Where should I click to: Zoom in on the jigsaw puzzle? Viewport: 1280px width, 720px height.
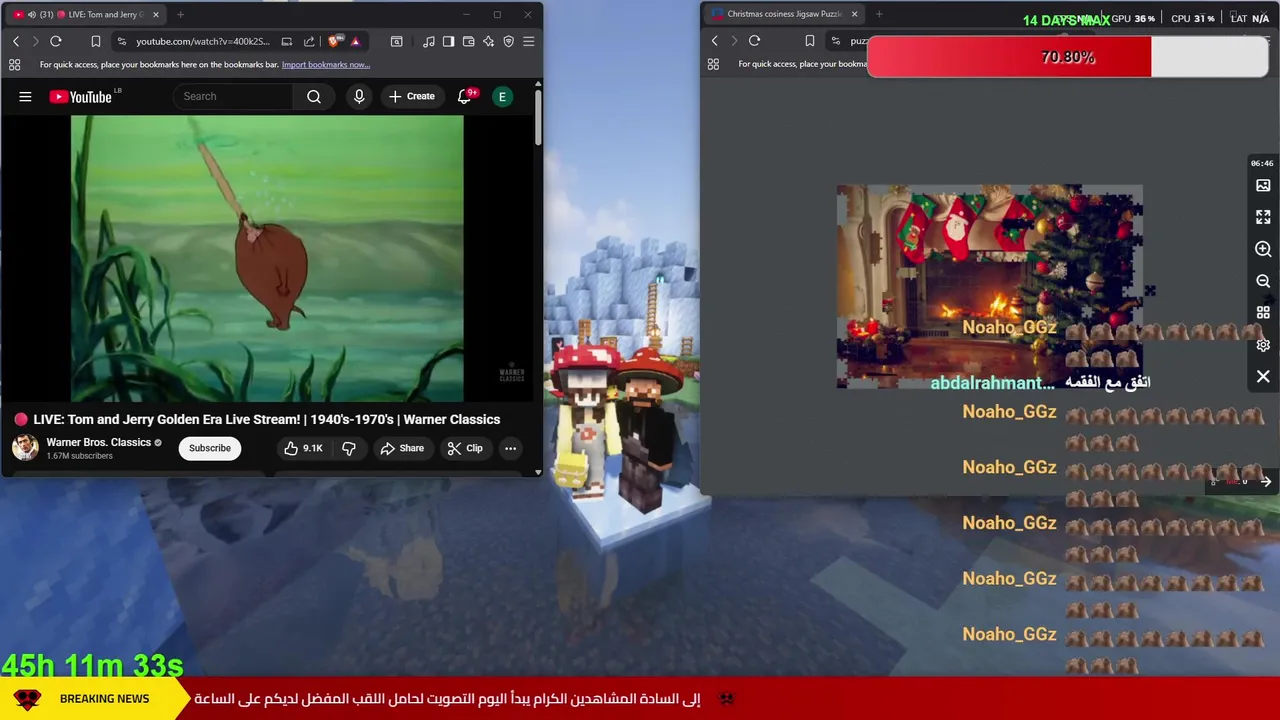[x=1263, y=249]
